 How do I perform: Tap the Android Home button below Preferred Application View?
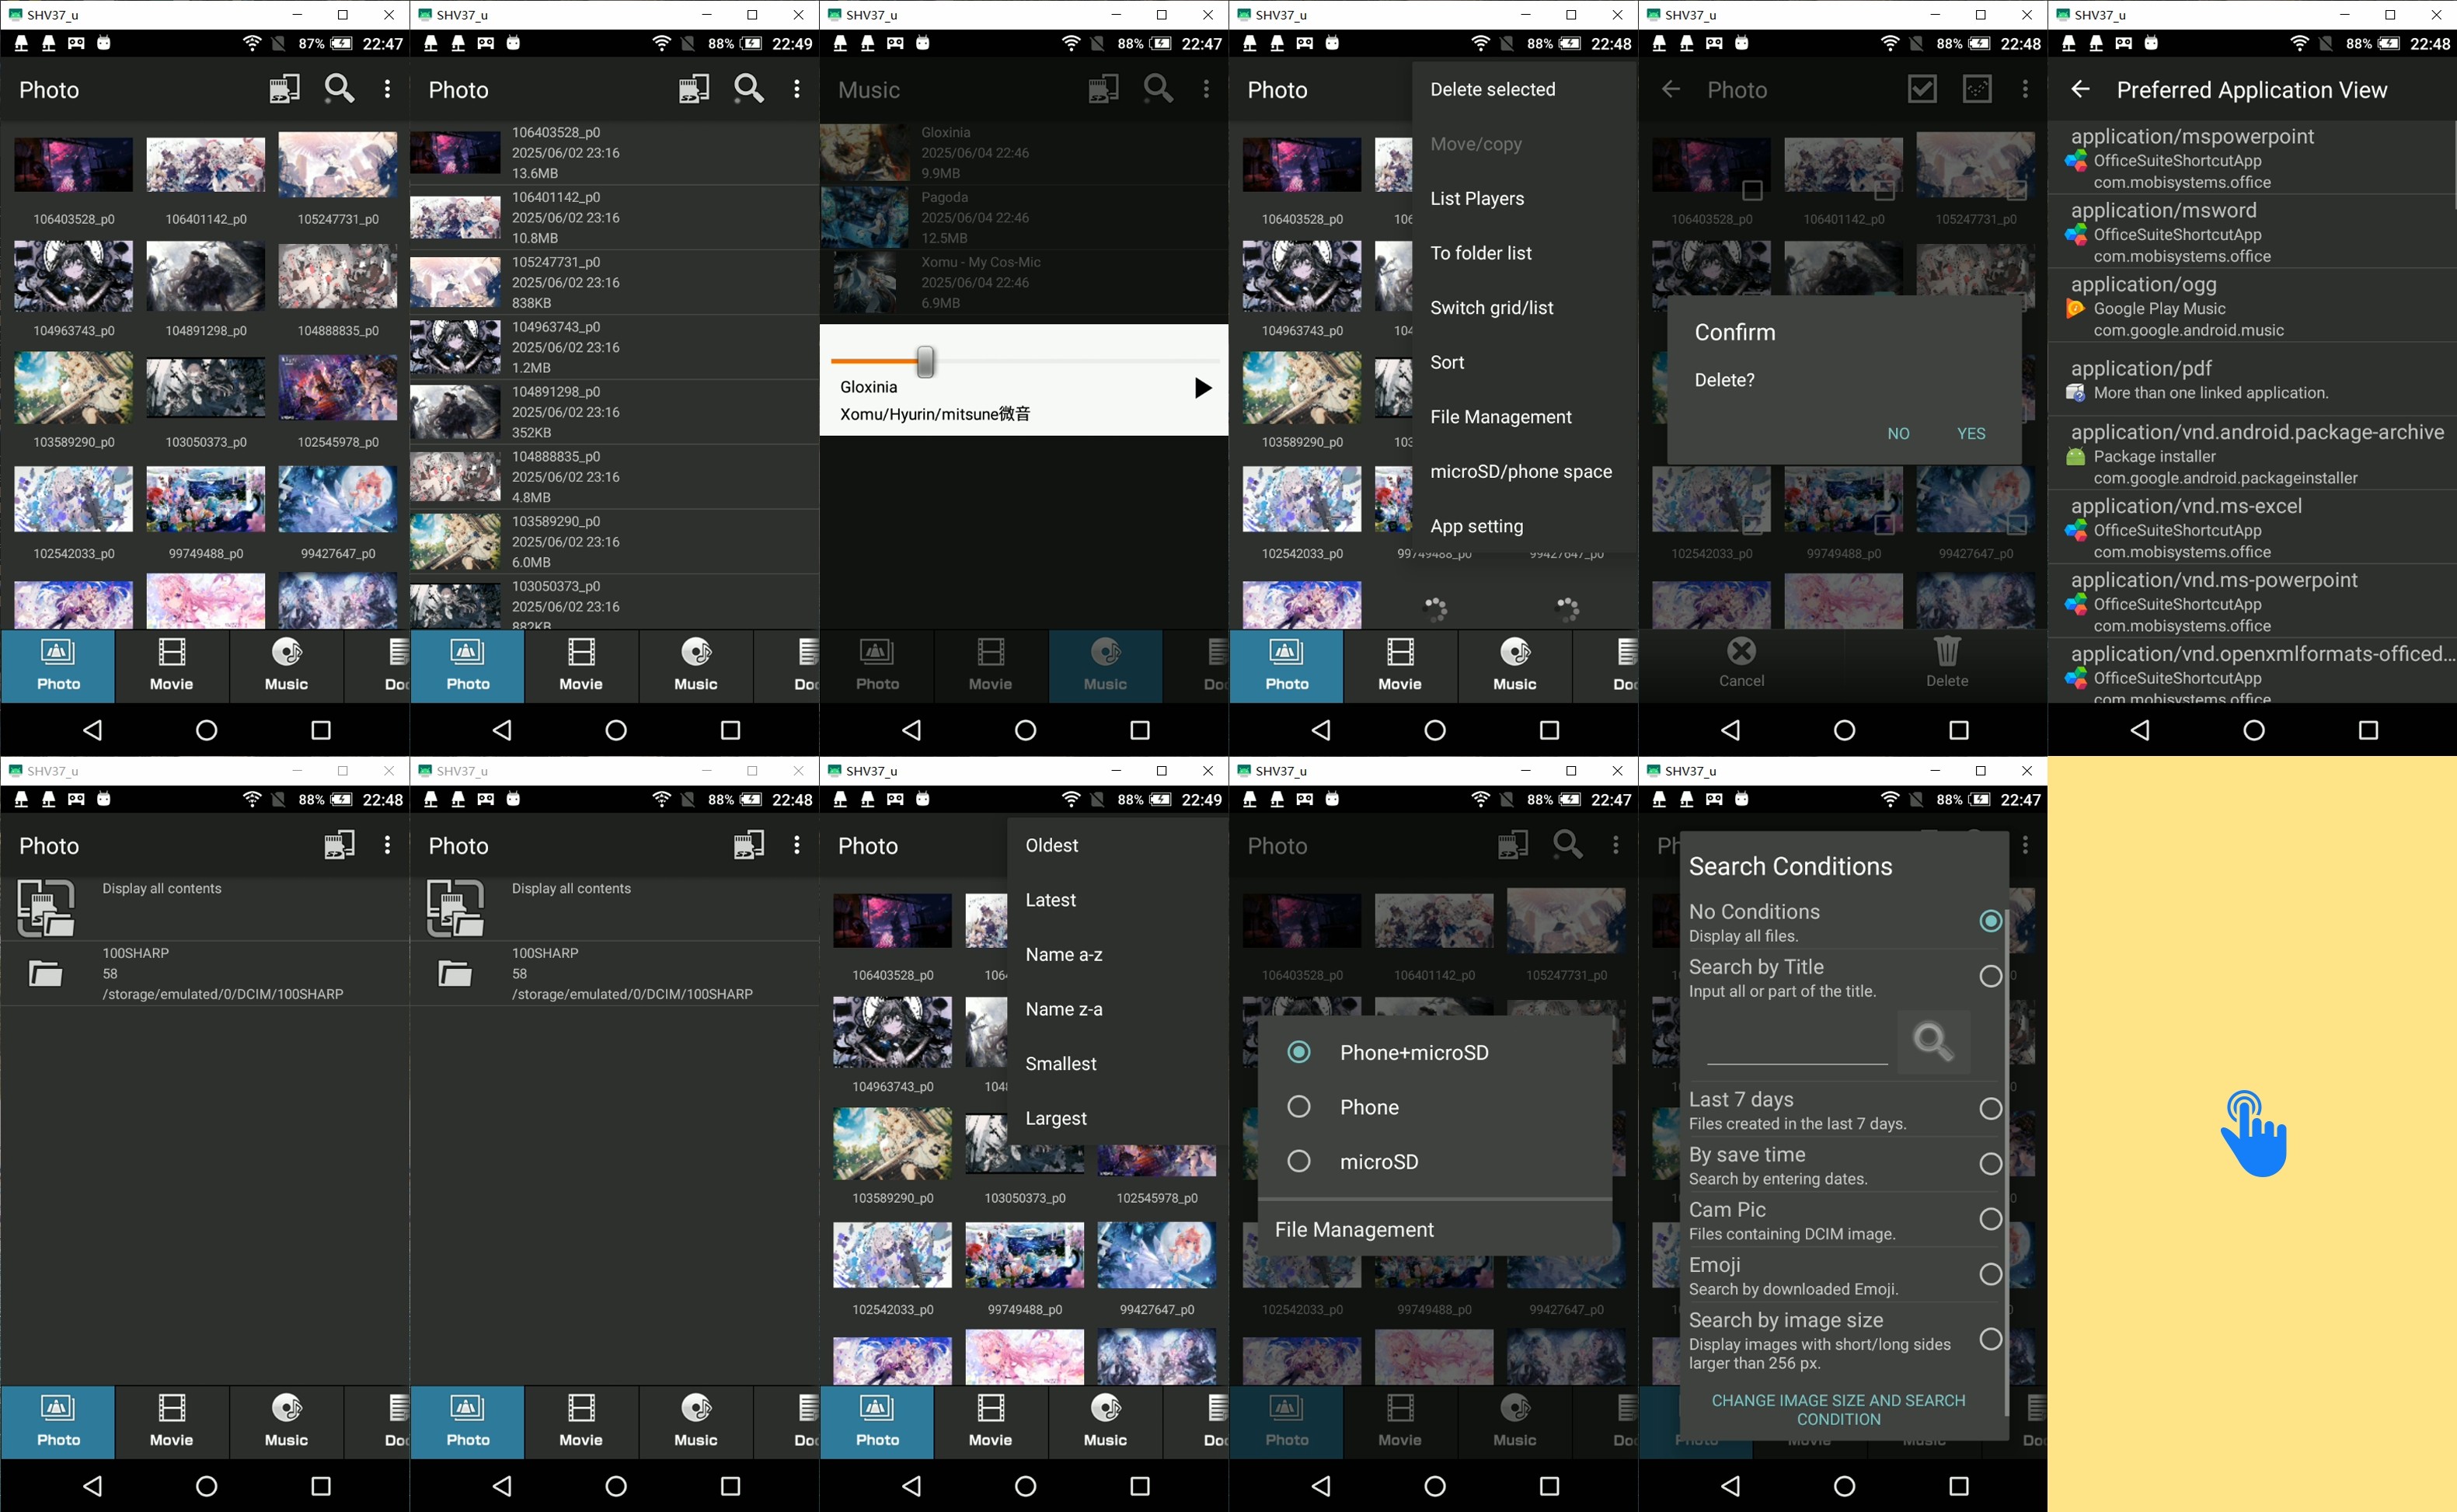tap(2253, 730)
